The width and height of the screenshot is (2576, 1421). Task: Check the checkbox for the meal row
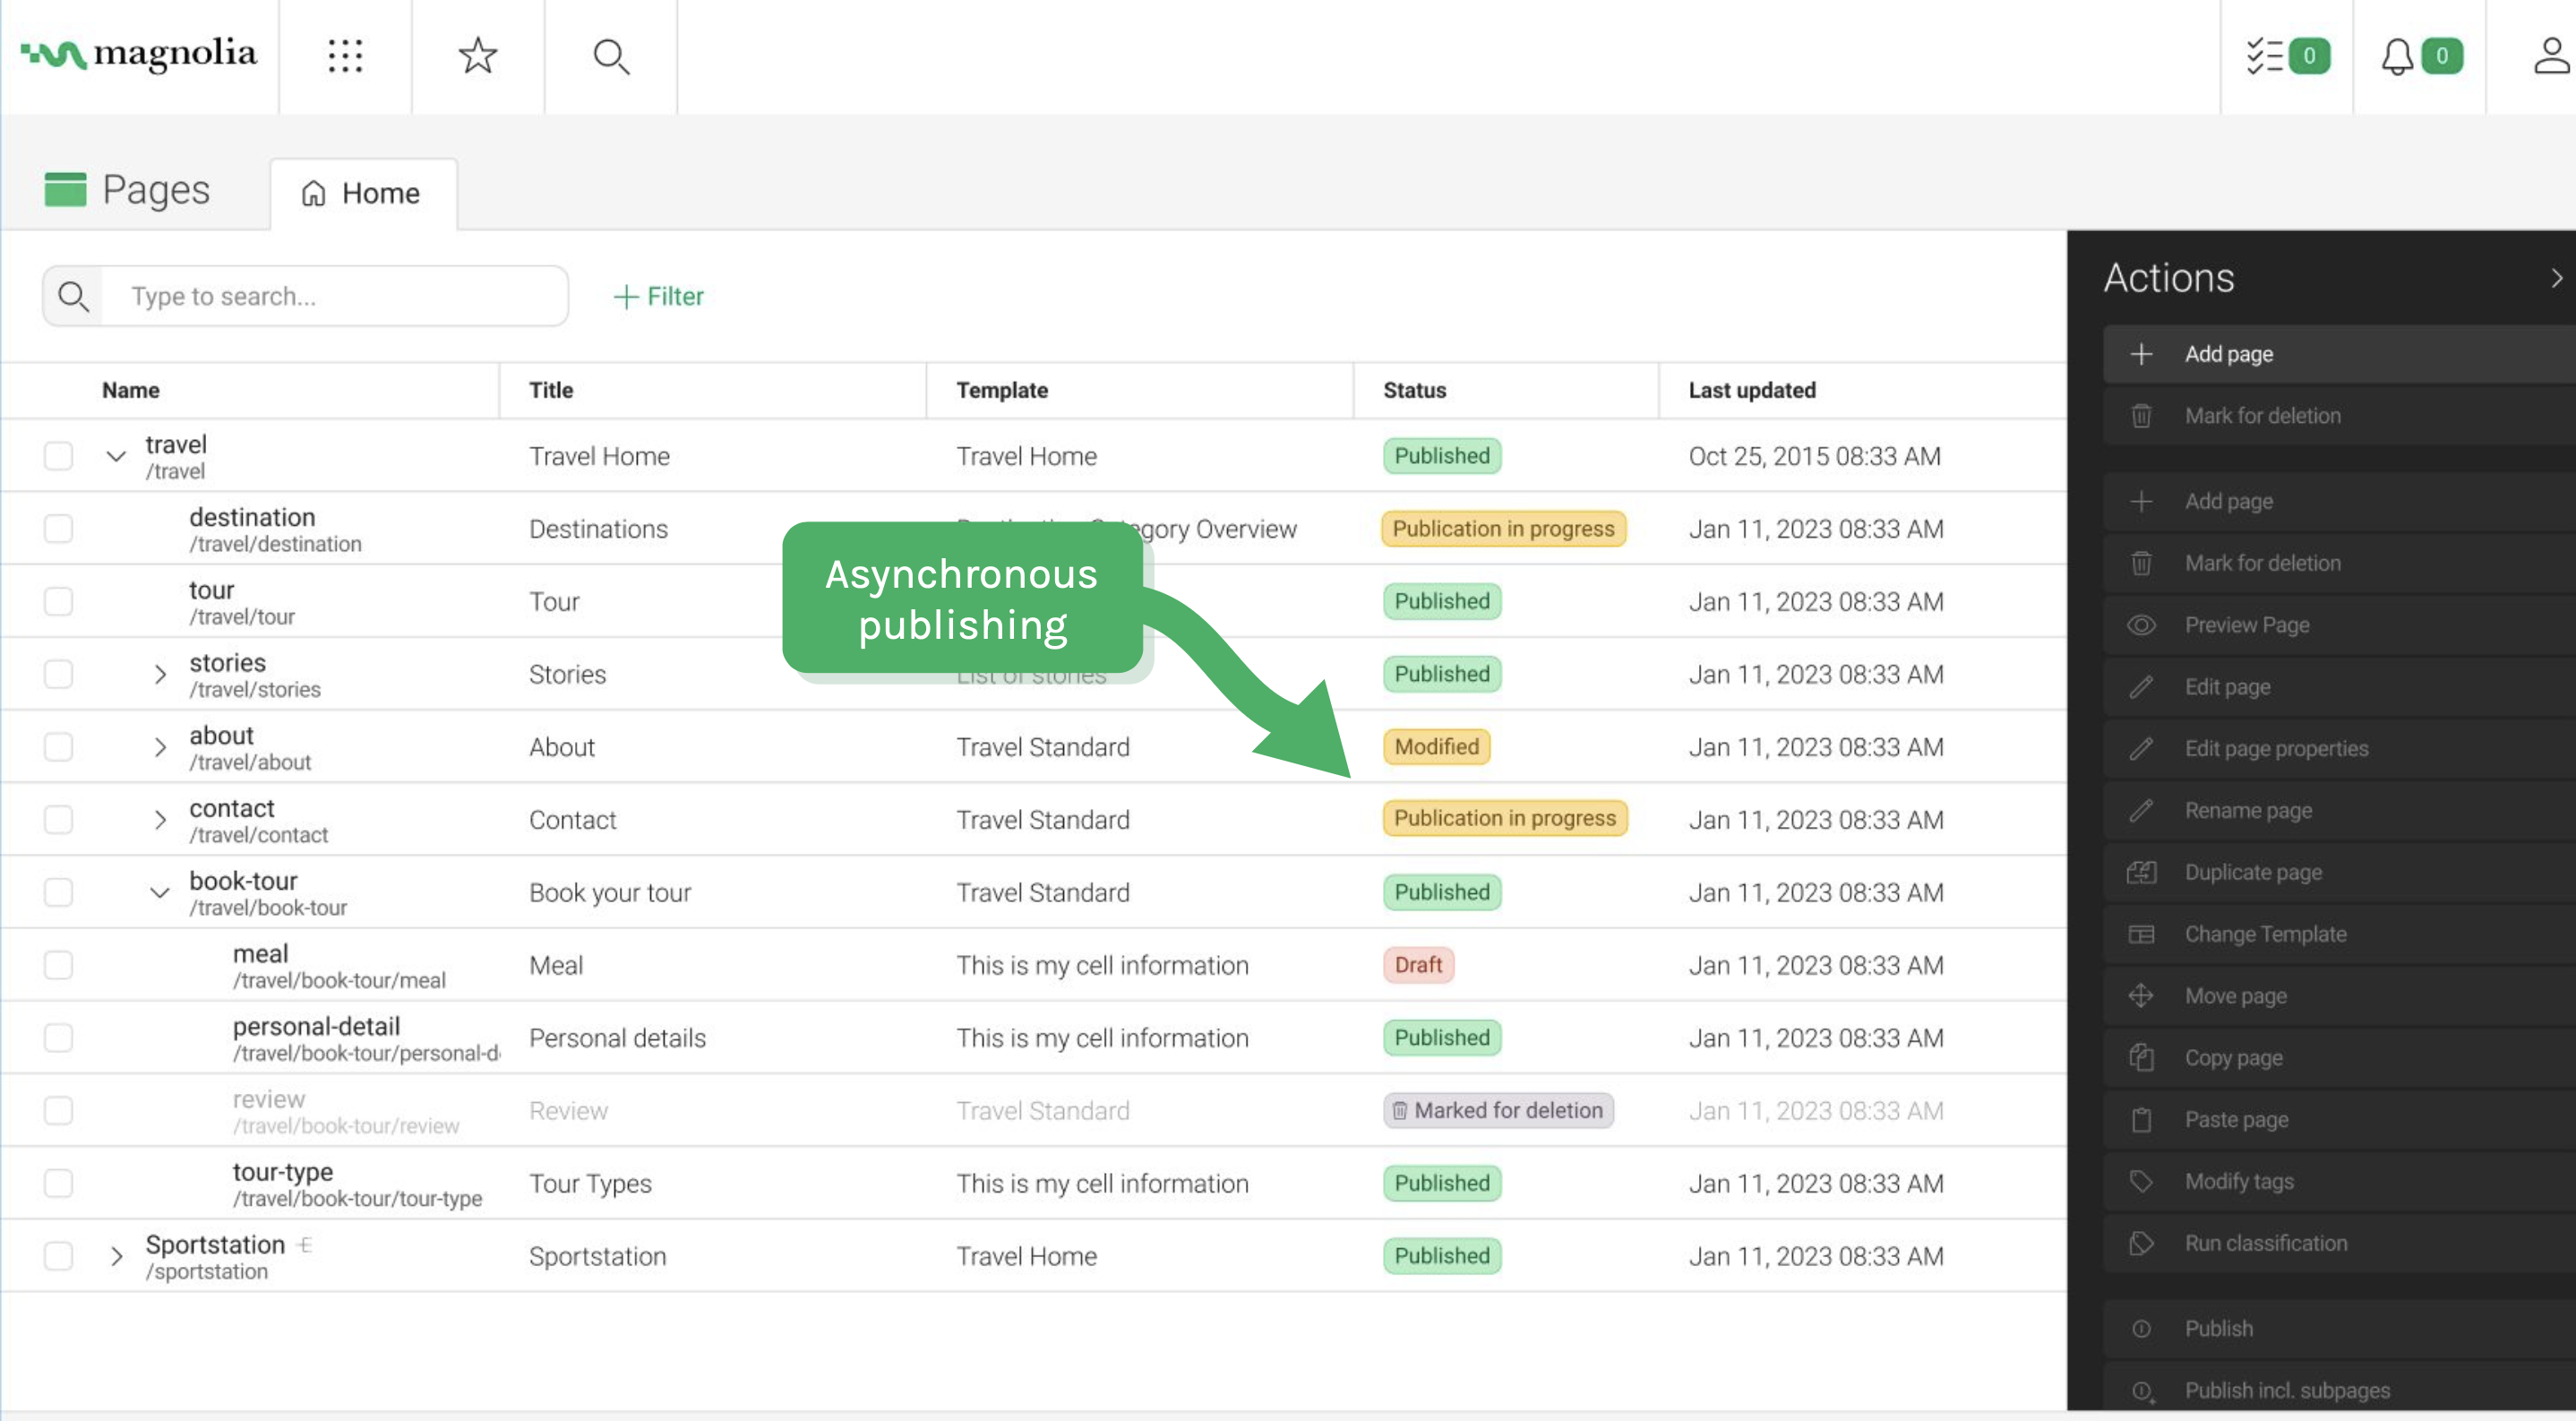[59, 964]
